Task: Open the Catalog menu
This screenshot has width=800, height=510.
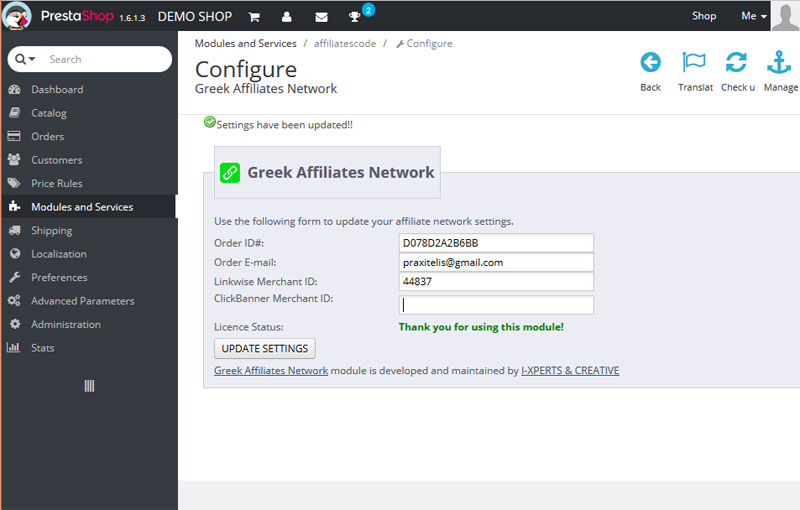Action: point(48,113)
